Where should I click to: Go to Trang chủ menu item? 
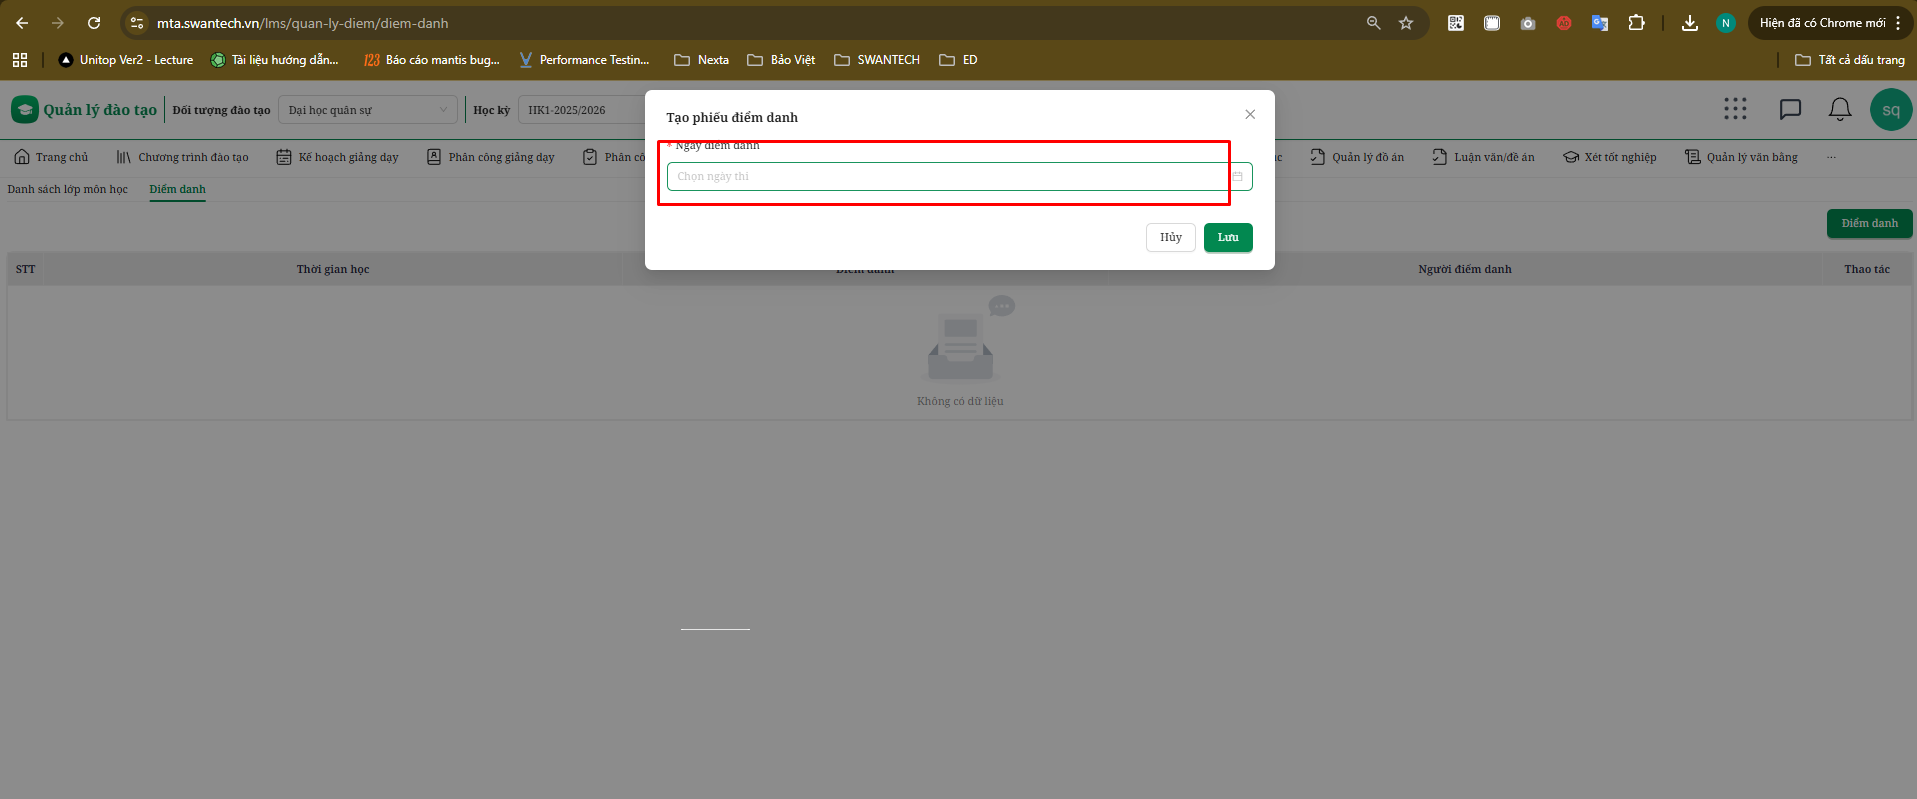(51, 157)
